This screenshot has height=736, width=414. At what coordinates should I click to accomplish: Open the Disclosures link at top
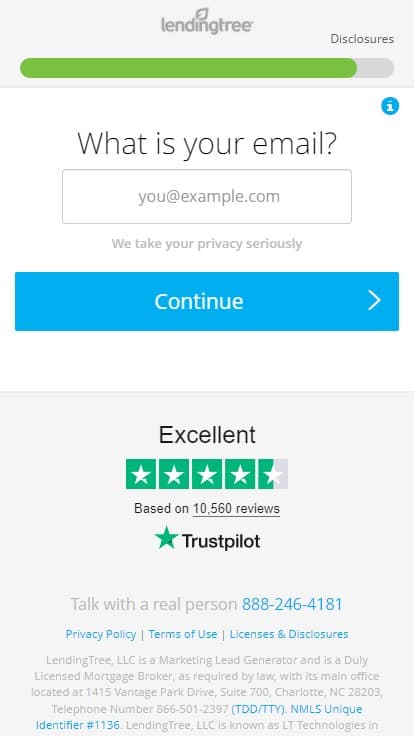pos(362,39)
